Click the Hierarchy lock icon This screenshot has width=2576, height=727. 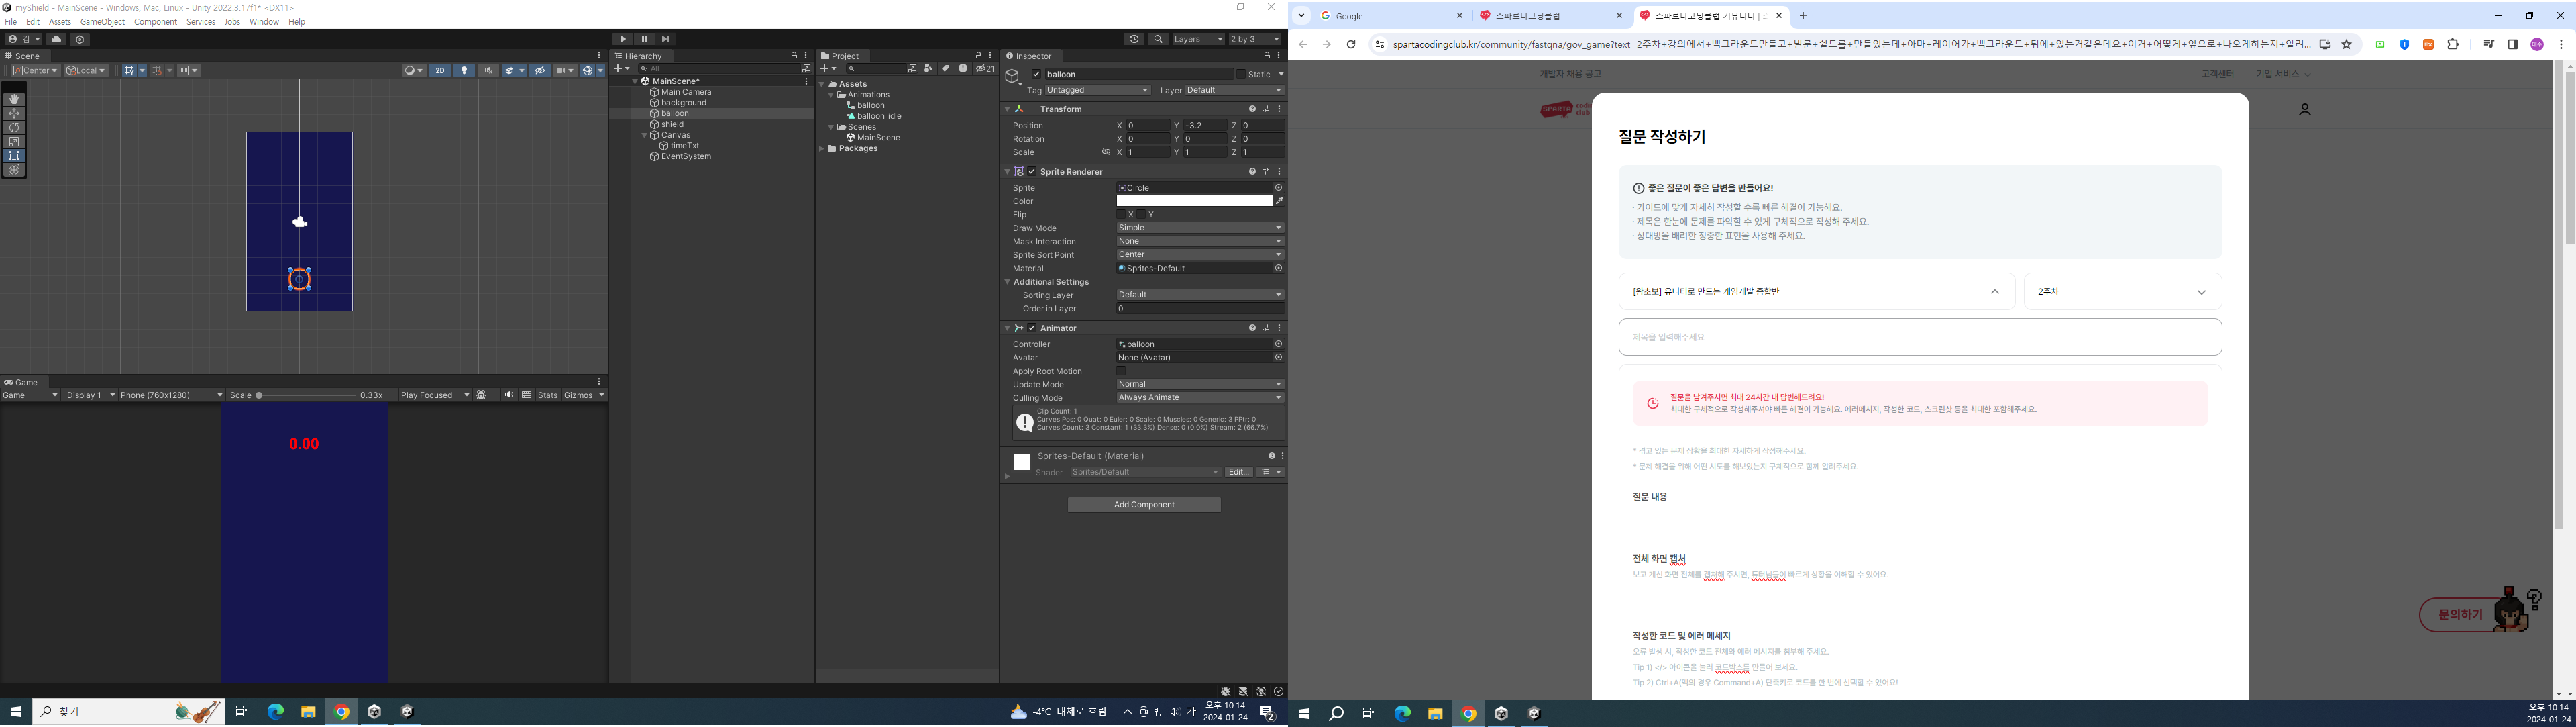(794, 56)
